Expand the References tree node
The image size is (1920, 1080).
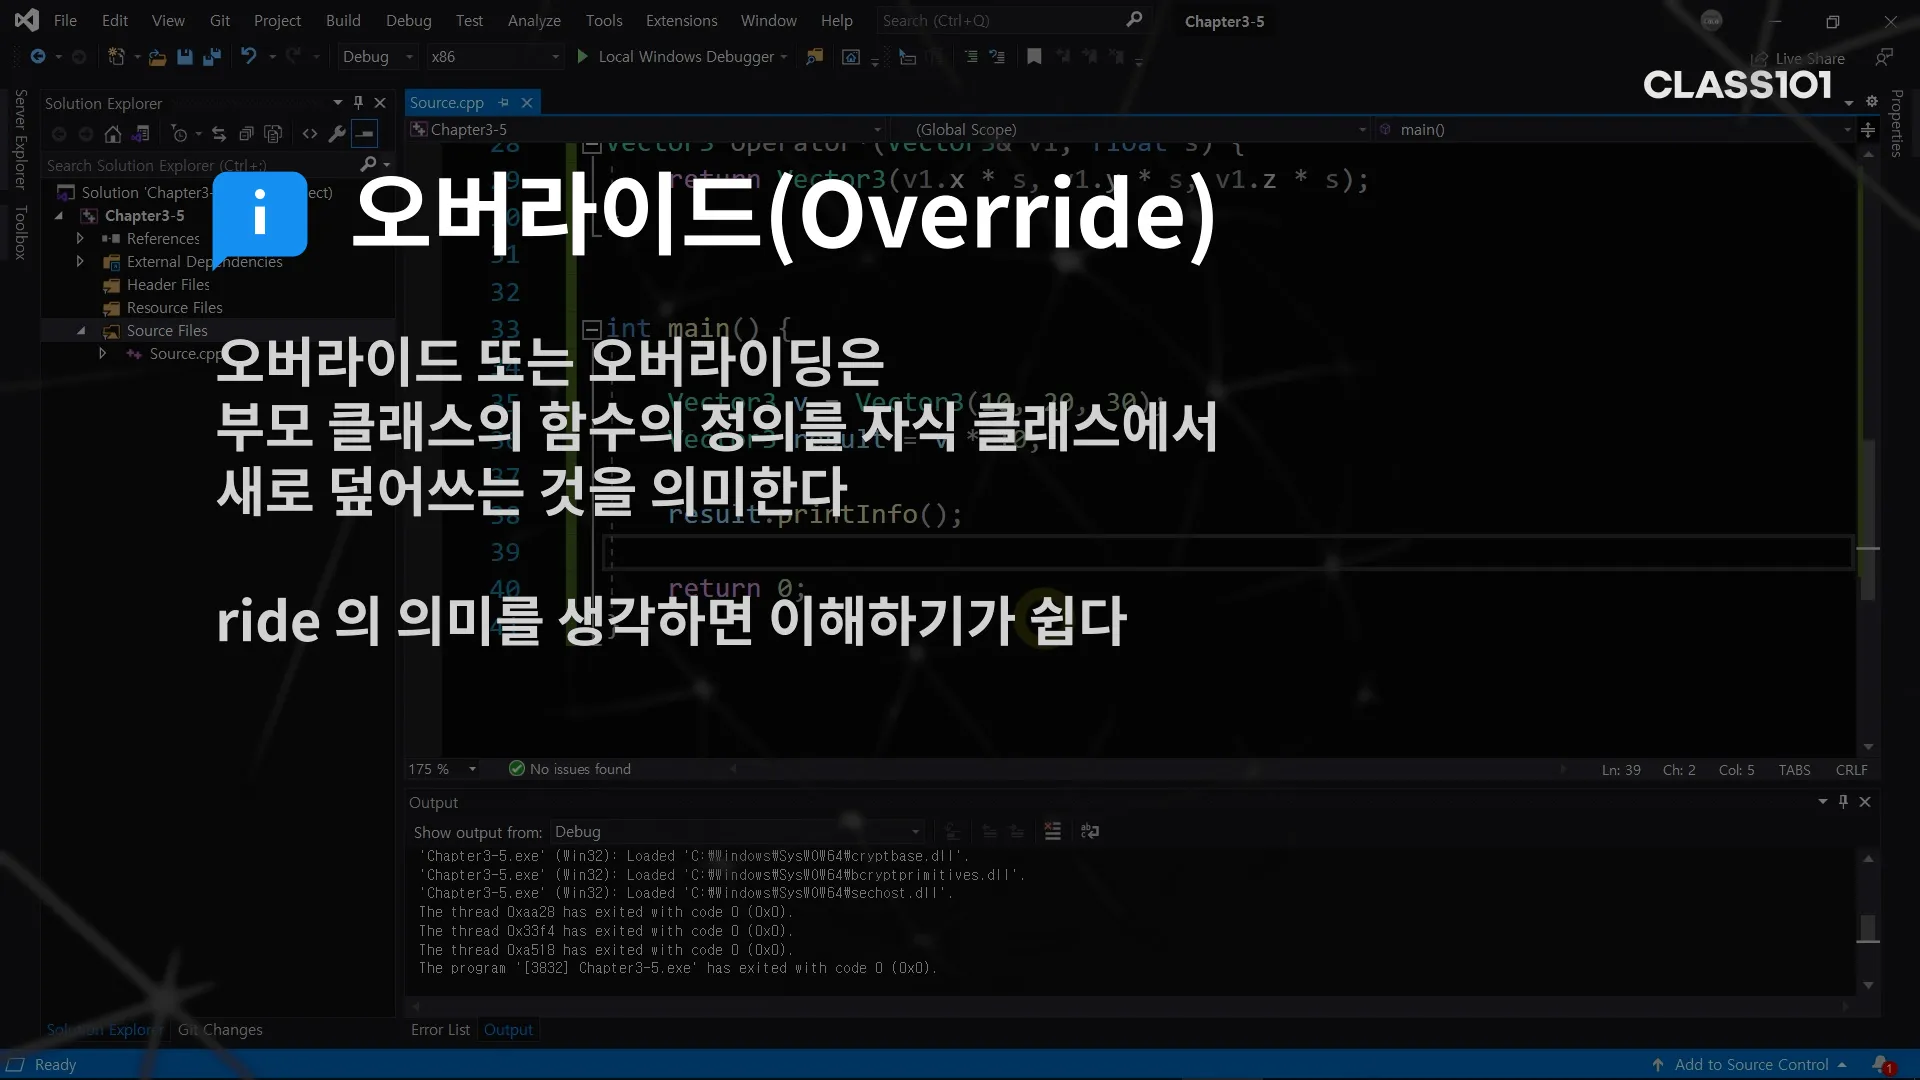click(x=80, y=239)
